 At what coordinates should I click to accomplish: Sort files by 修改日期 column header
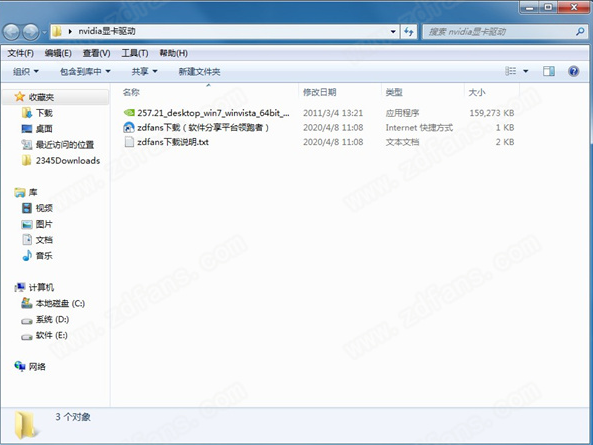pyautogui.click(x=320, y=92)
